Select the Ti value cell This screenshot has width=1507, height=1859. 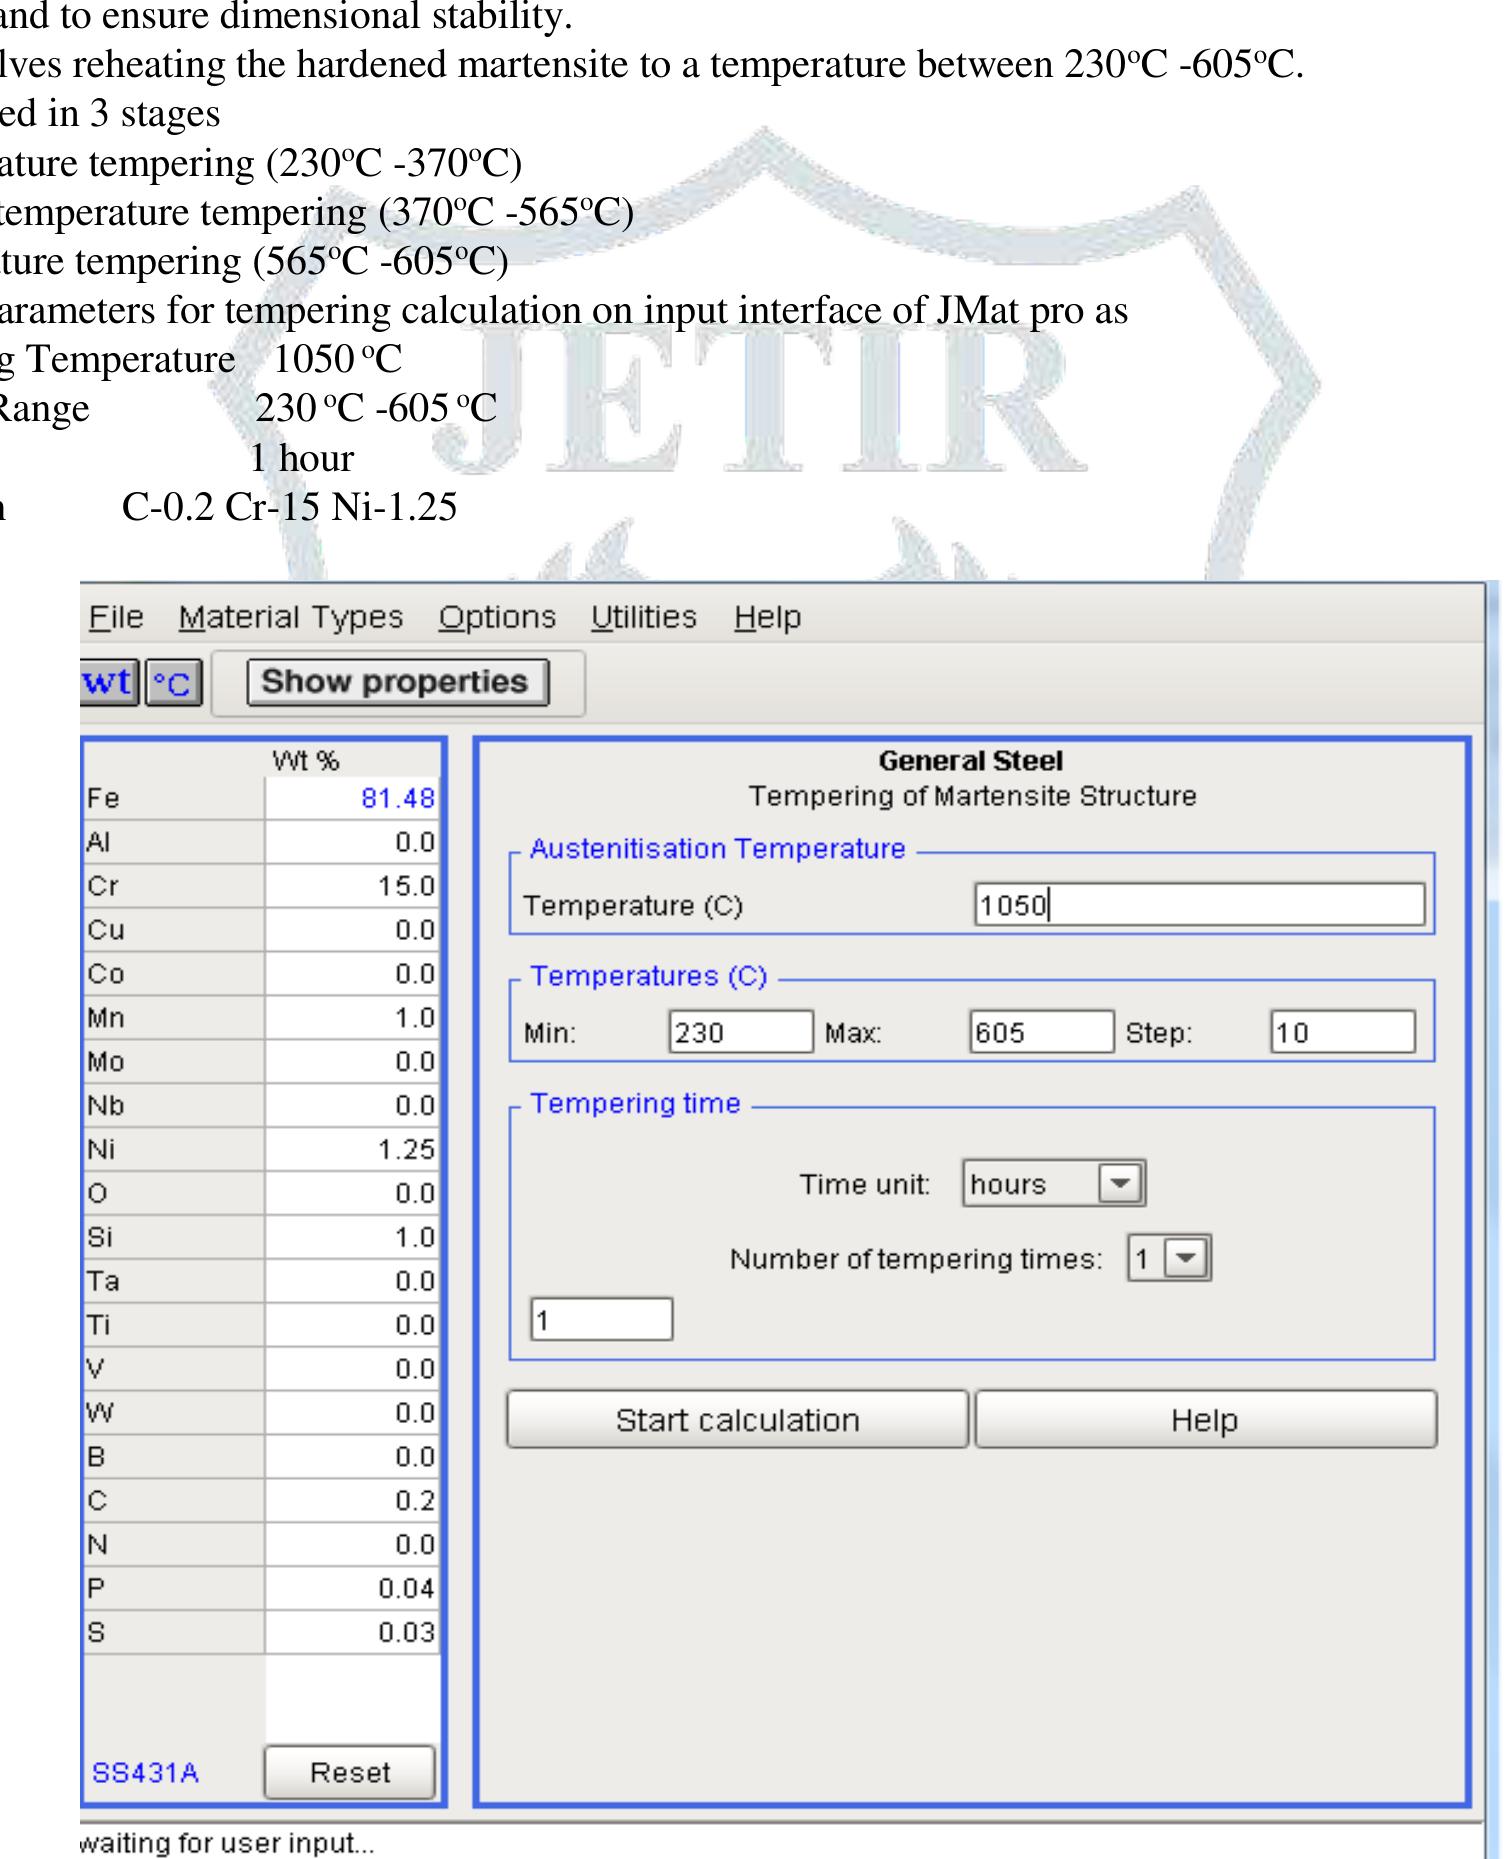pos(352,1325)
